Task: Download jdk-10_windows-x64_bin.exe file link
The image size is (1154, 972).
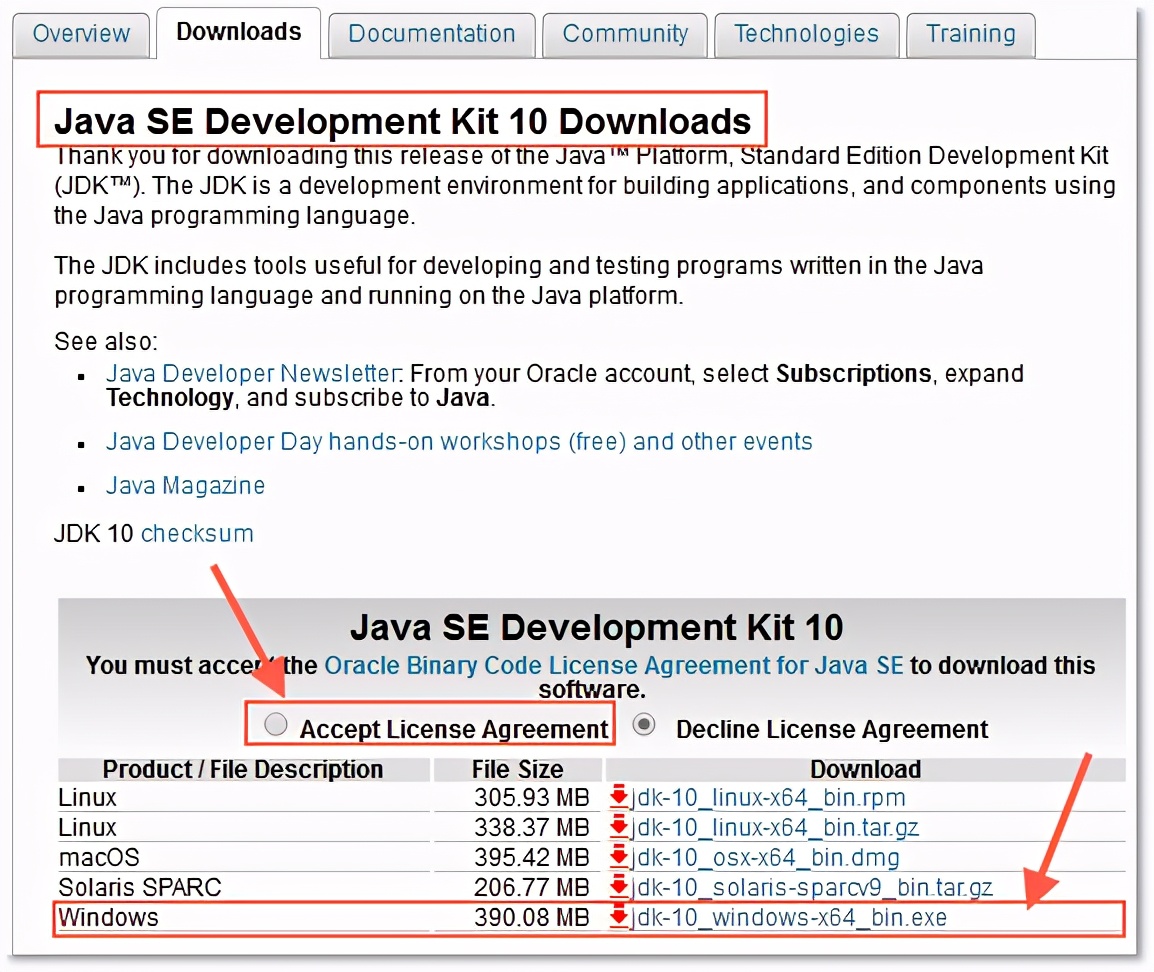Action: 788,917
